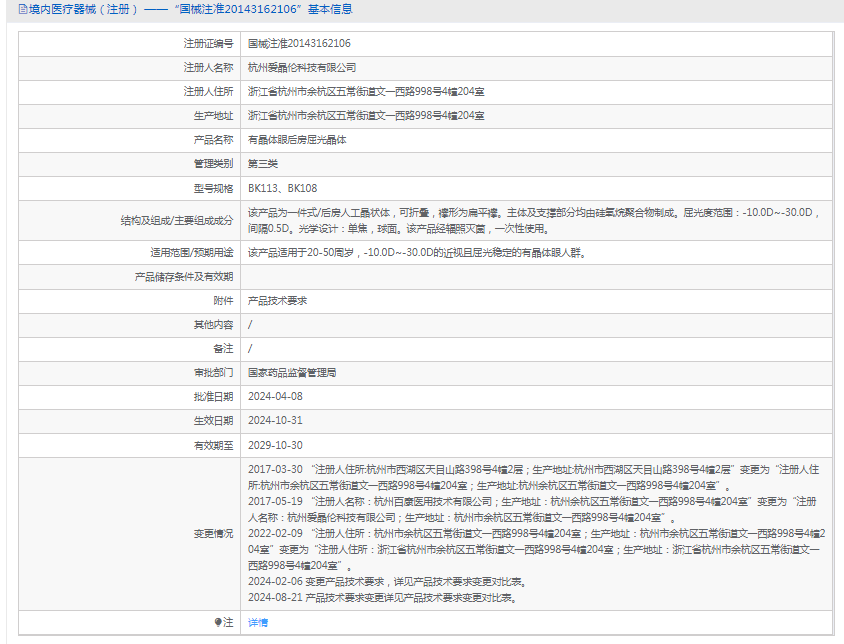Click the 2024-08-21 change record line
Viewport: 844px width, 644px height.
382,598
